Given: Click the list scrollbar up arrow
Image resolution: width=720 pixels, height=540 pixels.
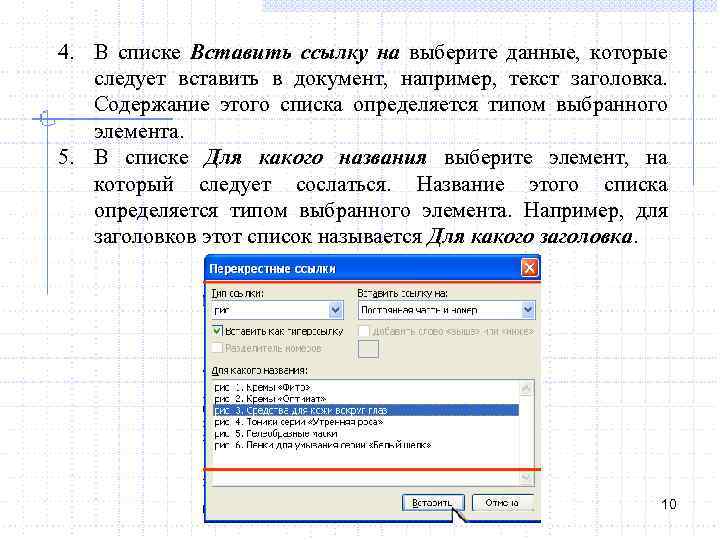Looking at the screenshot, I should [x=526, y=388].
